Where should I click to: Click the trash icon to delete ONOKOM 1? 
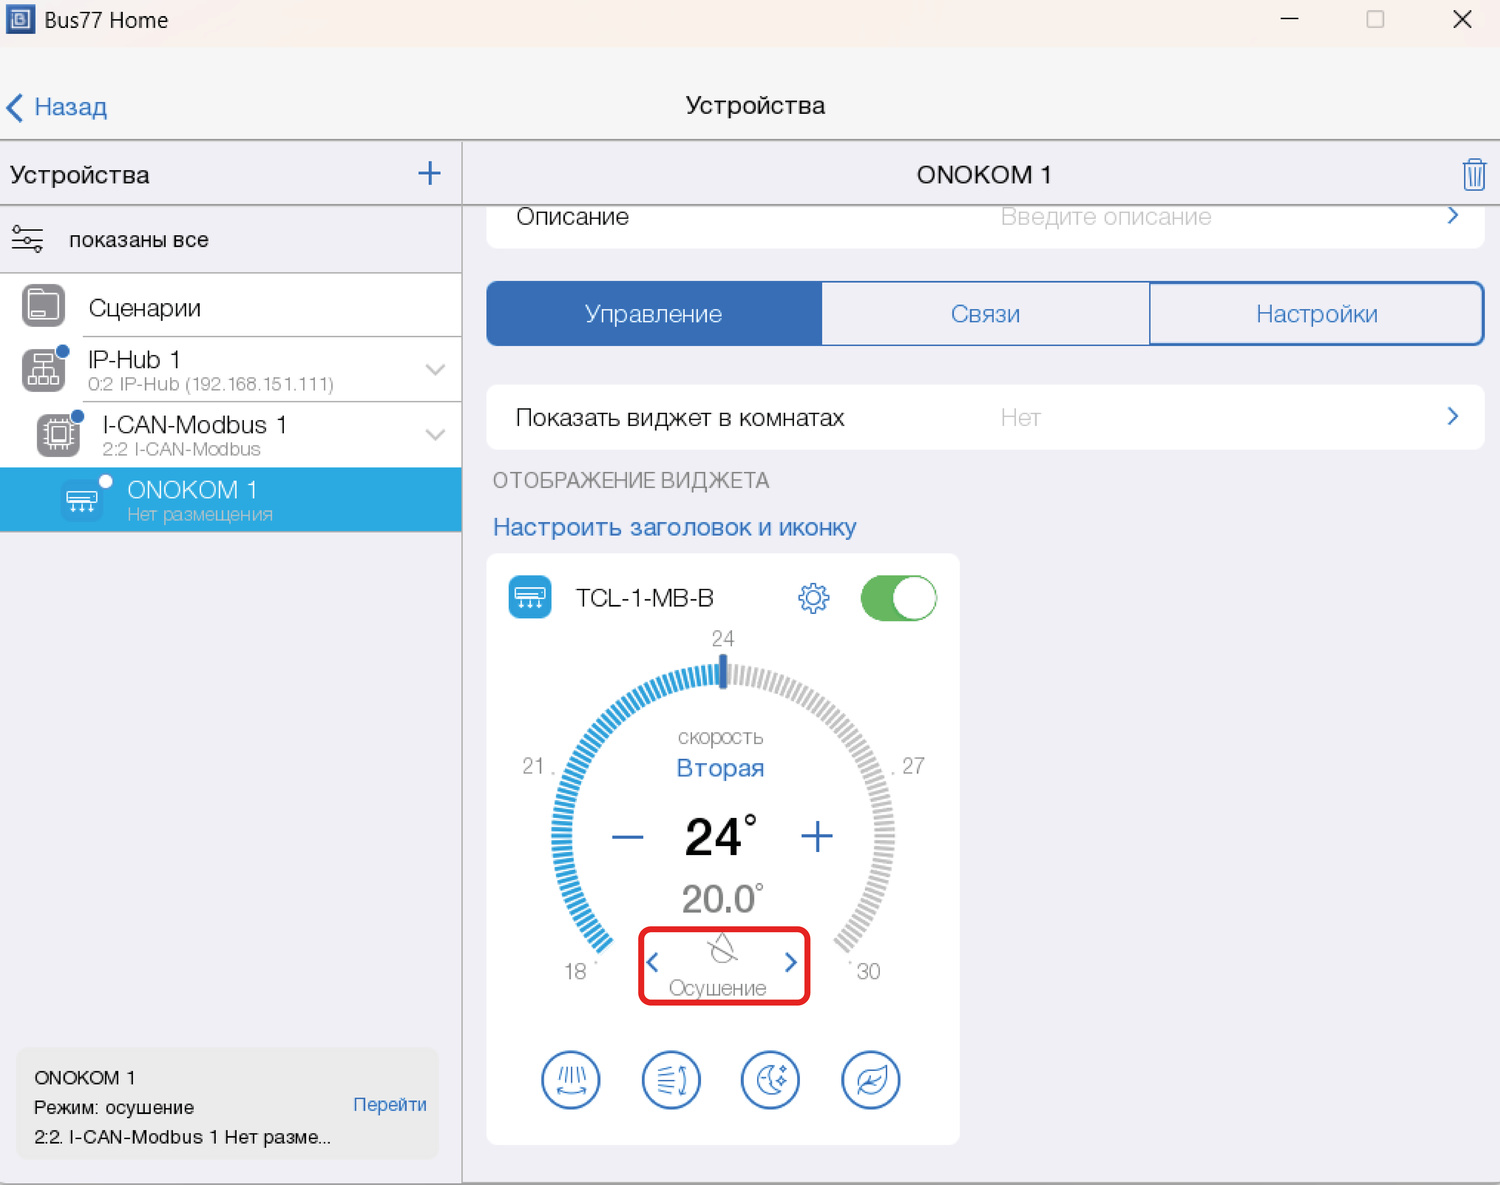1473,174
